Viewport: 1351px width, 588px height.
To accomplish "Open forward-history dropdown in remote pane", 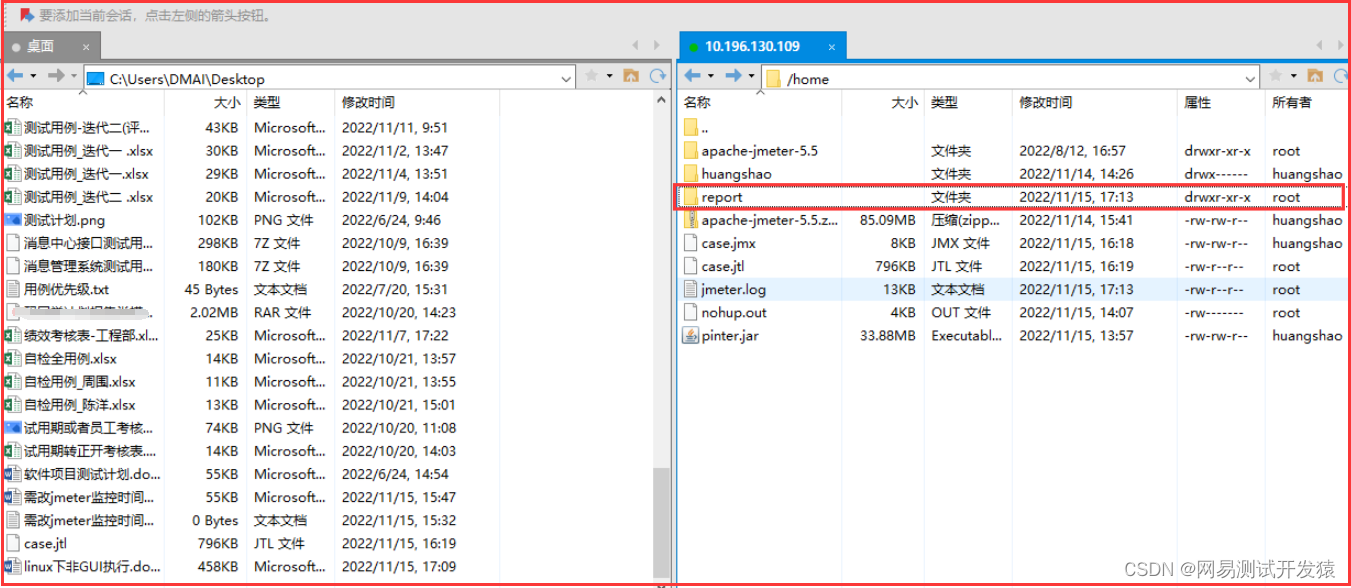I will 751,77.
